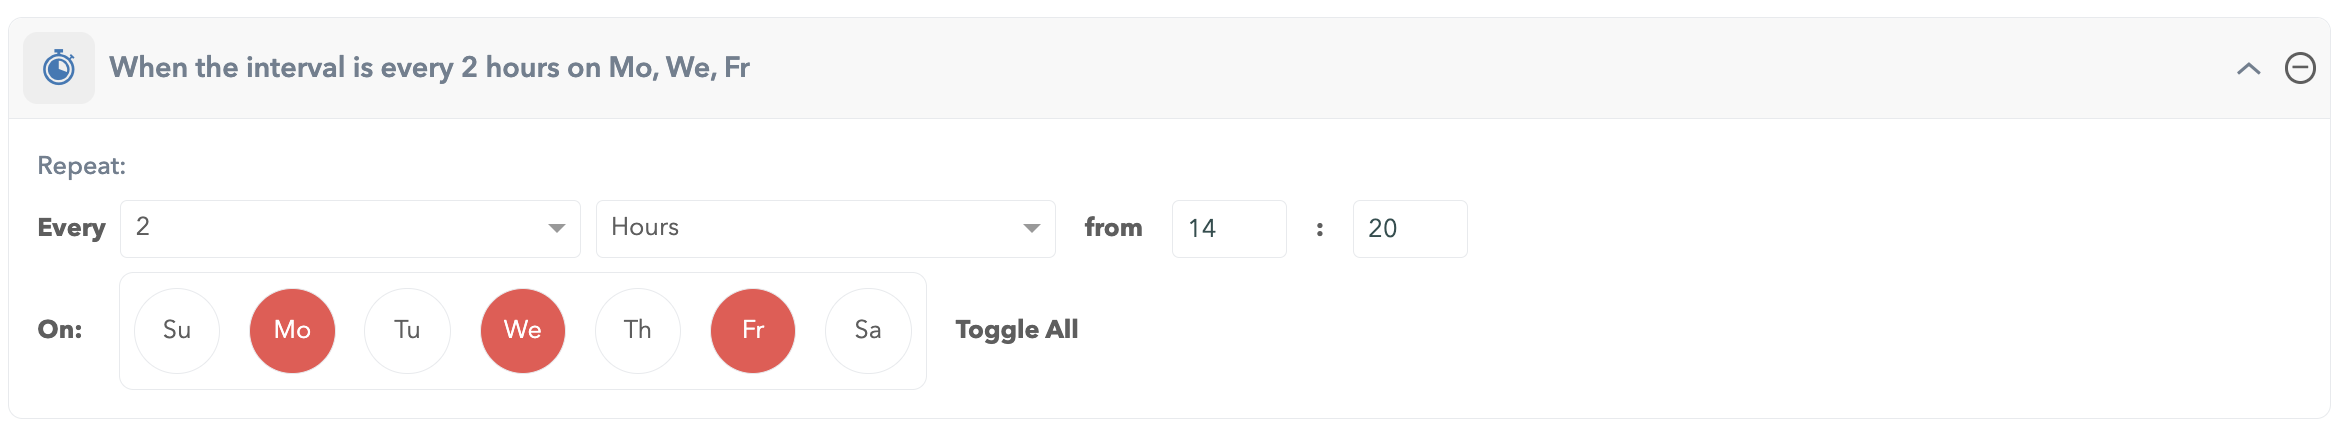Disable the We day circle
Image resolution: width=2340 pixels, height=428 pixels.
[x=523, y=331]
